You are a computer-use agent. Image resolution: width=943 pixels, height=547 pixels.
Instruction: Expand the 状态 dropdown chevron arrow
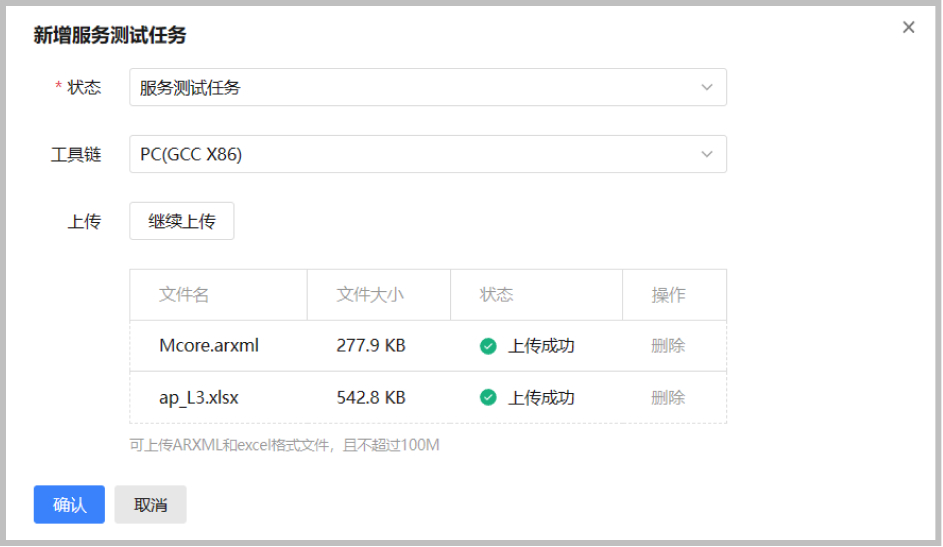pos(707,87)
